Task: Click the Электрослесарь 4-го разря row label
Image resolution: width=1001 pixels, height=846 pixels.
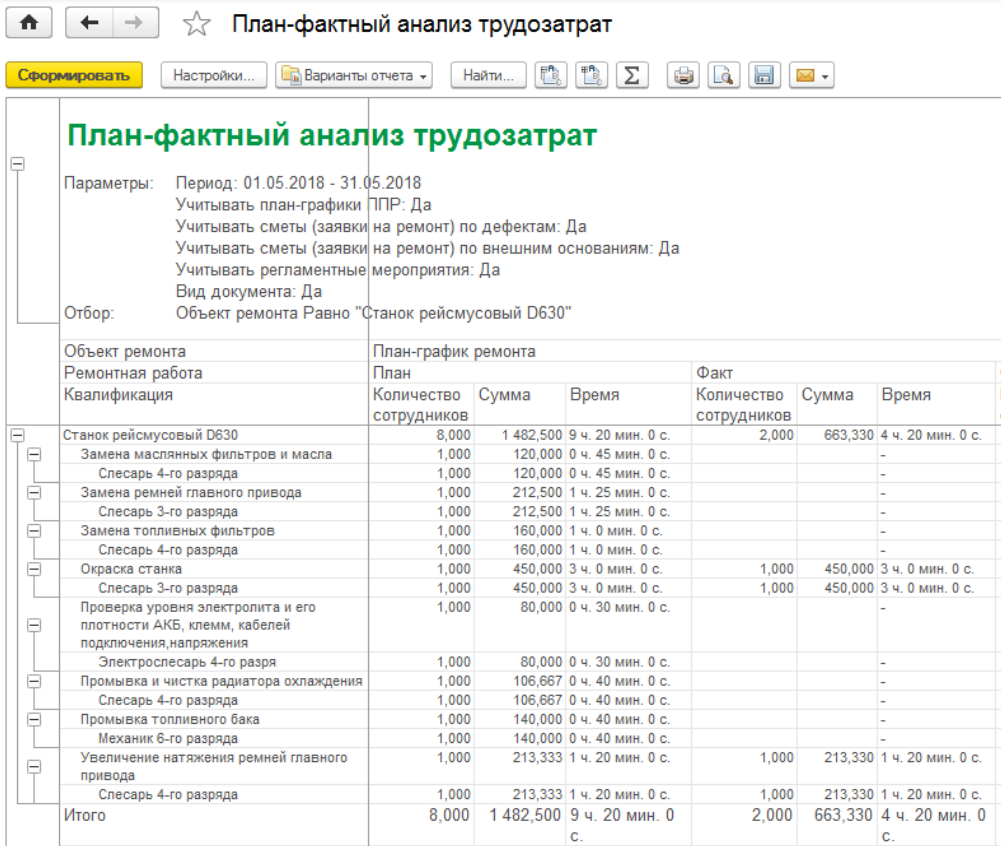Action: (187, 662)
